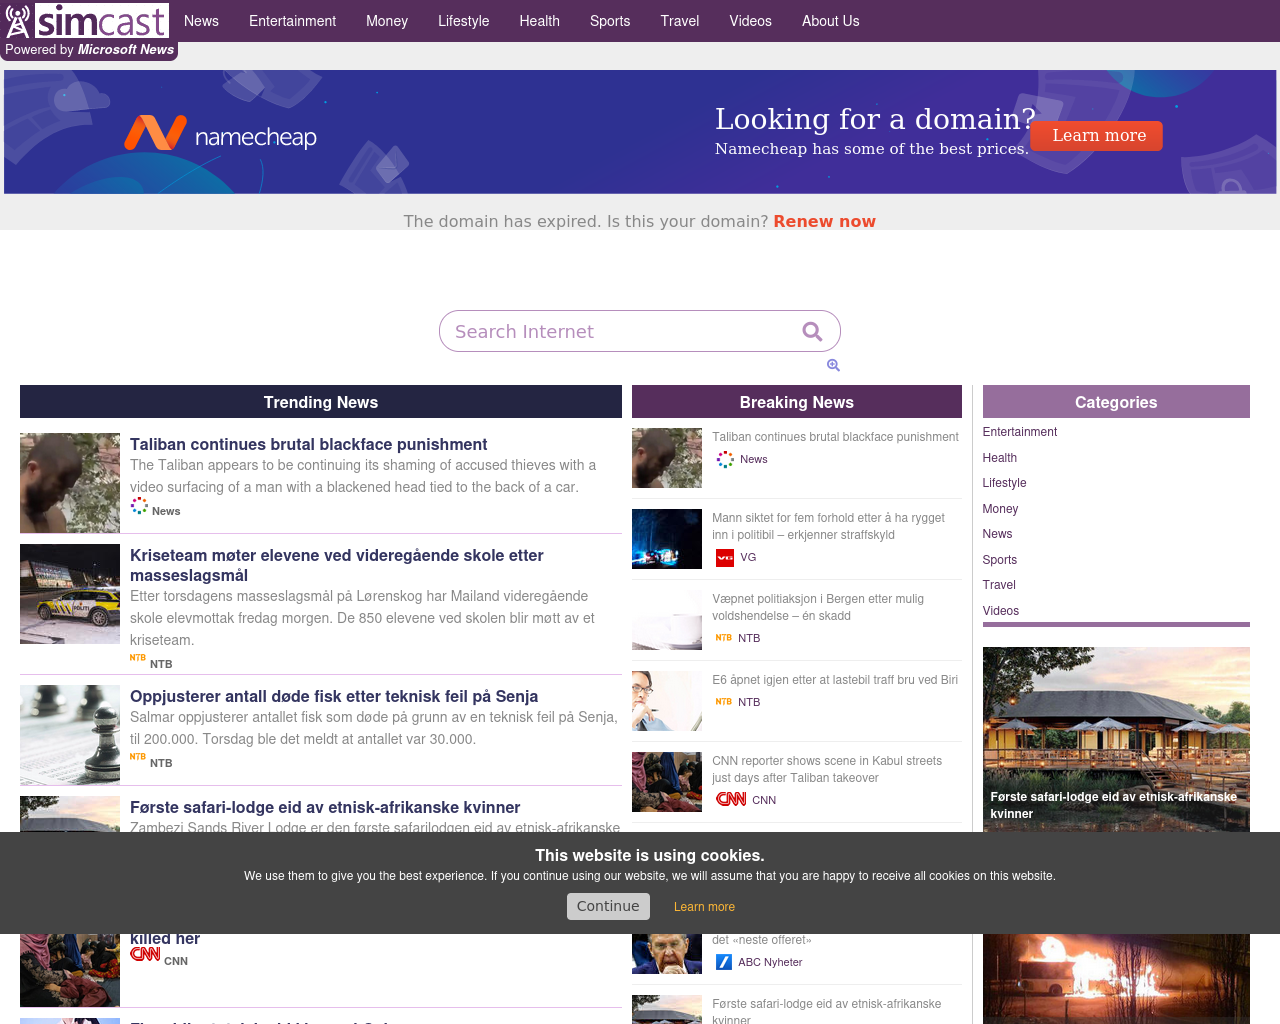The width and height of the screenshot is (1280, 1024).
Task: Click safari-lodge image in Categories sidebar
Action: (x=1116, y=739)
